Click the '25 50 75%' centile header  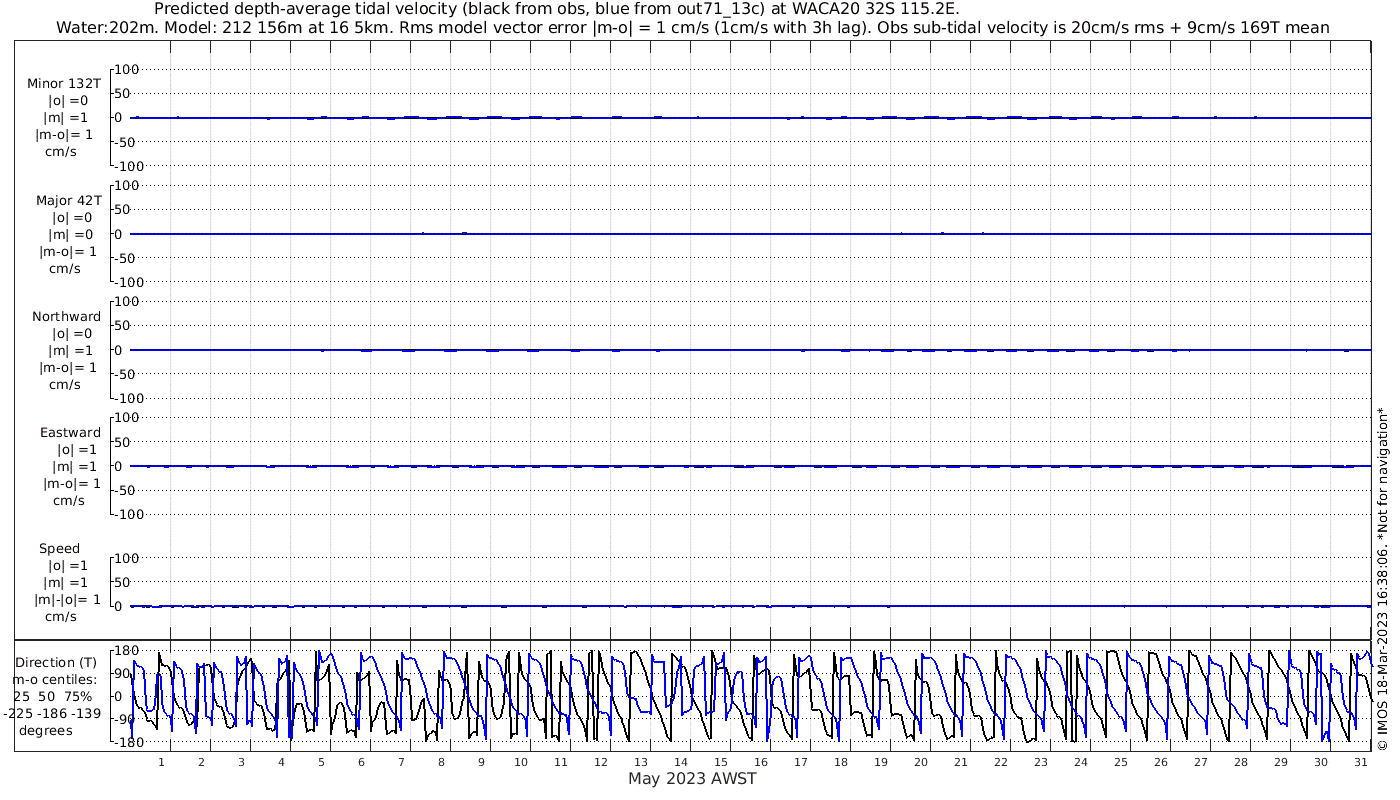[53, 696]
